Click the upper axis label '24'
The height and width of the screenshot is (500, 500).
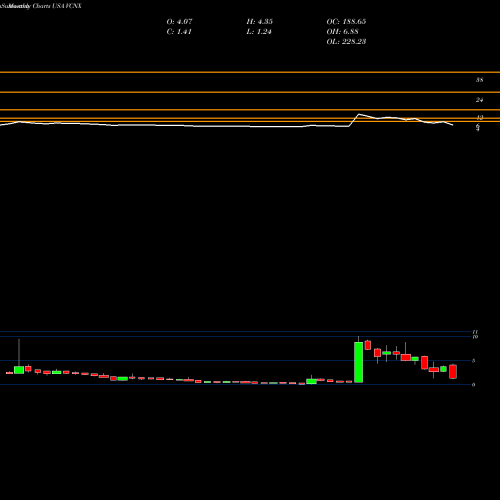tap(479, 100)
